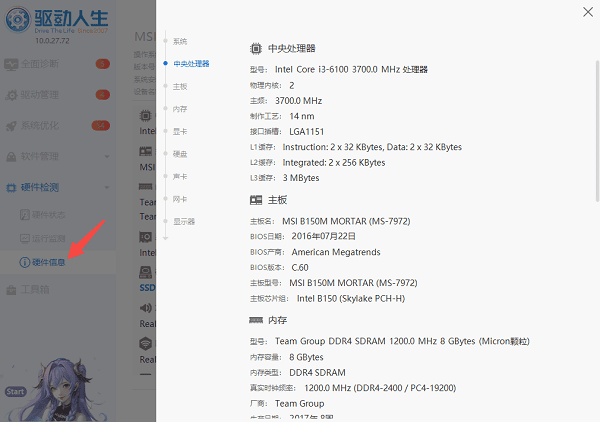The image size is (600, 422).
Task: Click the 硬件检测 chip icon
Action: 11,187
